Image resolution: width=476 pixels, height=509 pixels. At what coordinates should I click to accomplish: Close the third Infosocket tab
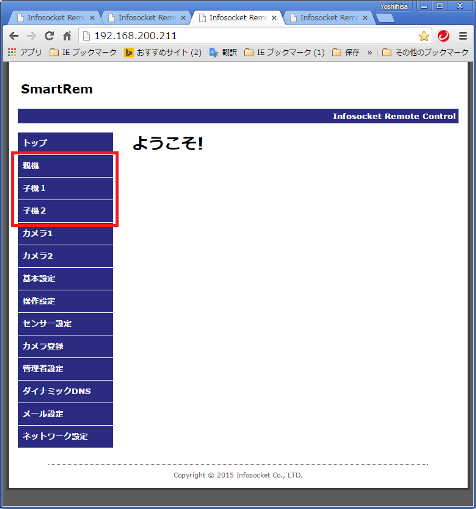pos(274,18)
